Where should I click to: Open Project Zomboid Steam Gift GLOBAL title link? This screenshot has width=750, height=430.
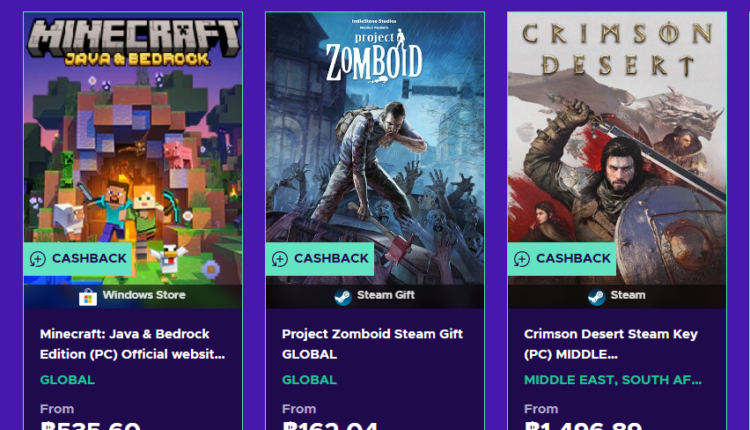pos(372,343)
